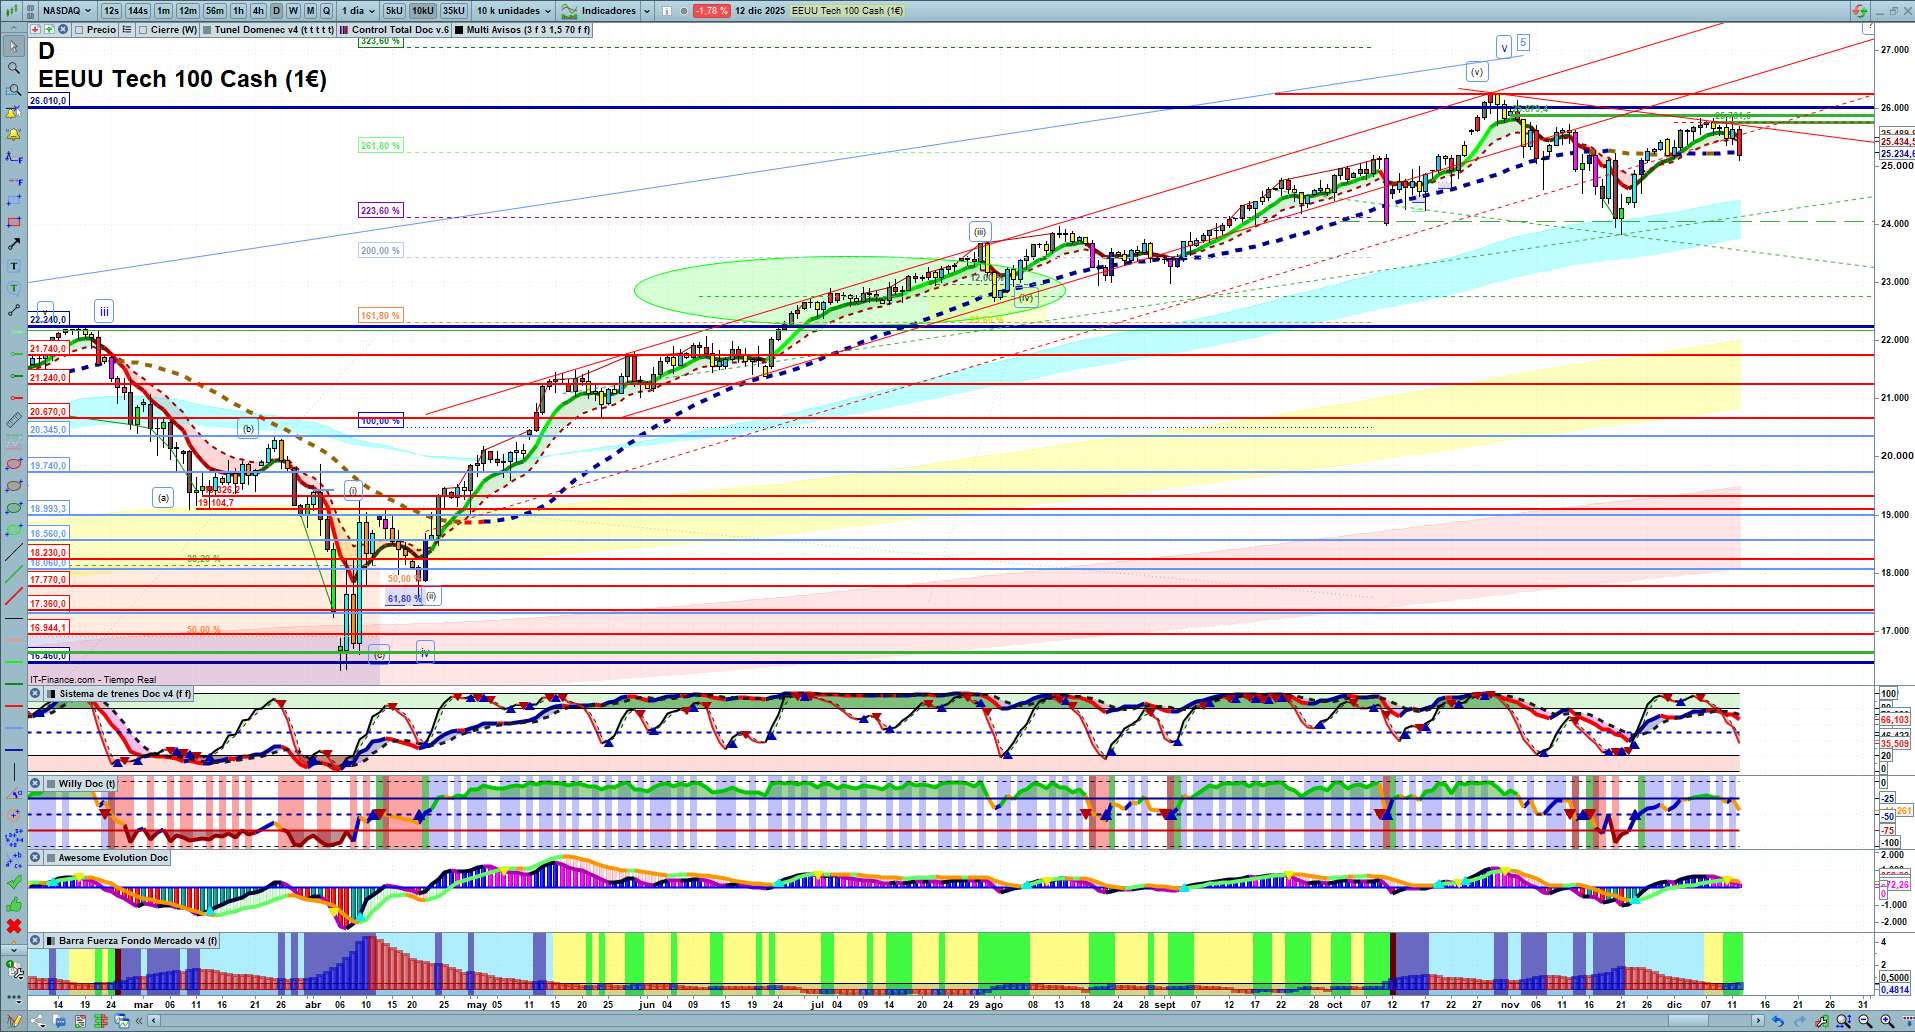1915x1032 pixels.
Task: Click the 10kU units button
Action: (423, 11)
